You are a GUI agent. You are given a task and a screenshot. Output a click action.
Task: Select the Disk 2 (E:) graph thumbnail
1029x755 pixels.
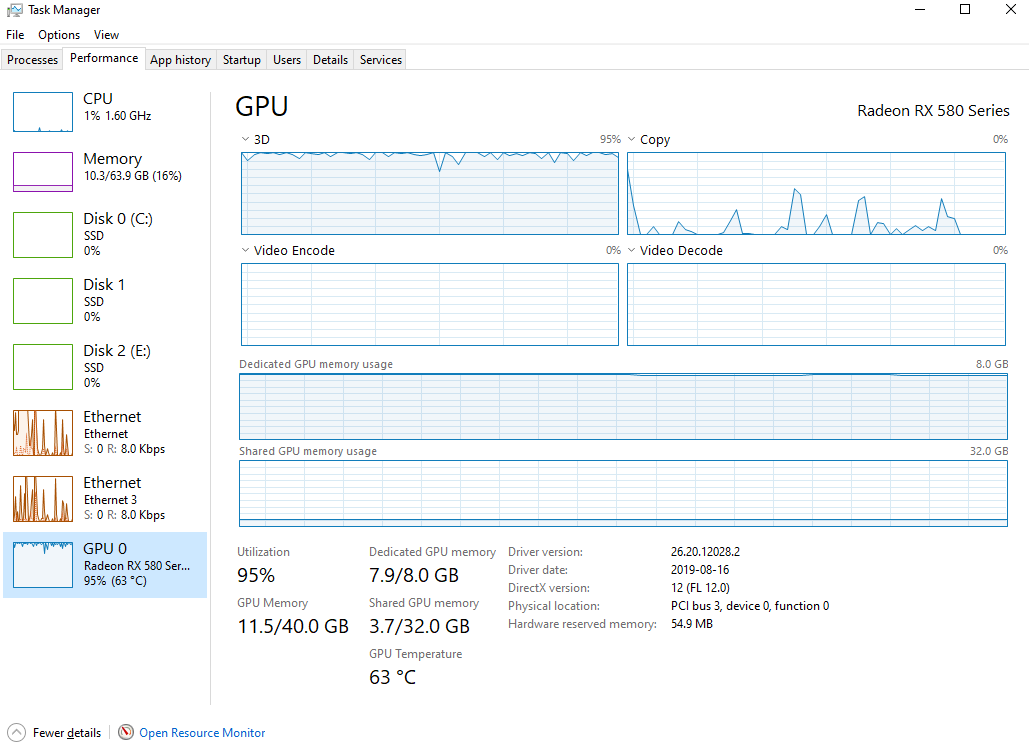43,366
